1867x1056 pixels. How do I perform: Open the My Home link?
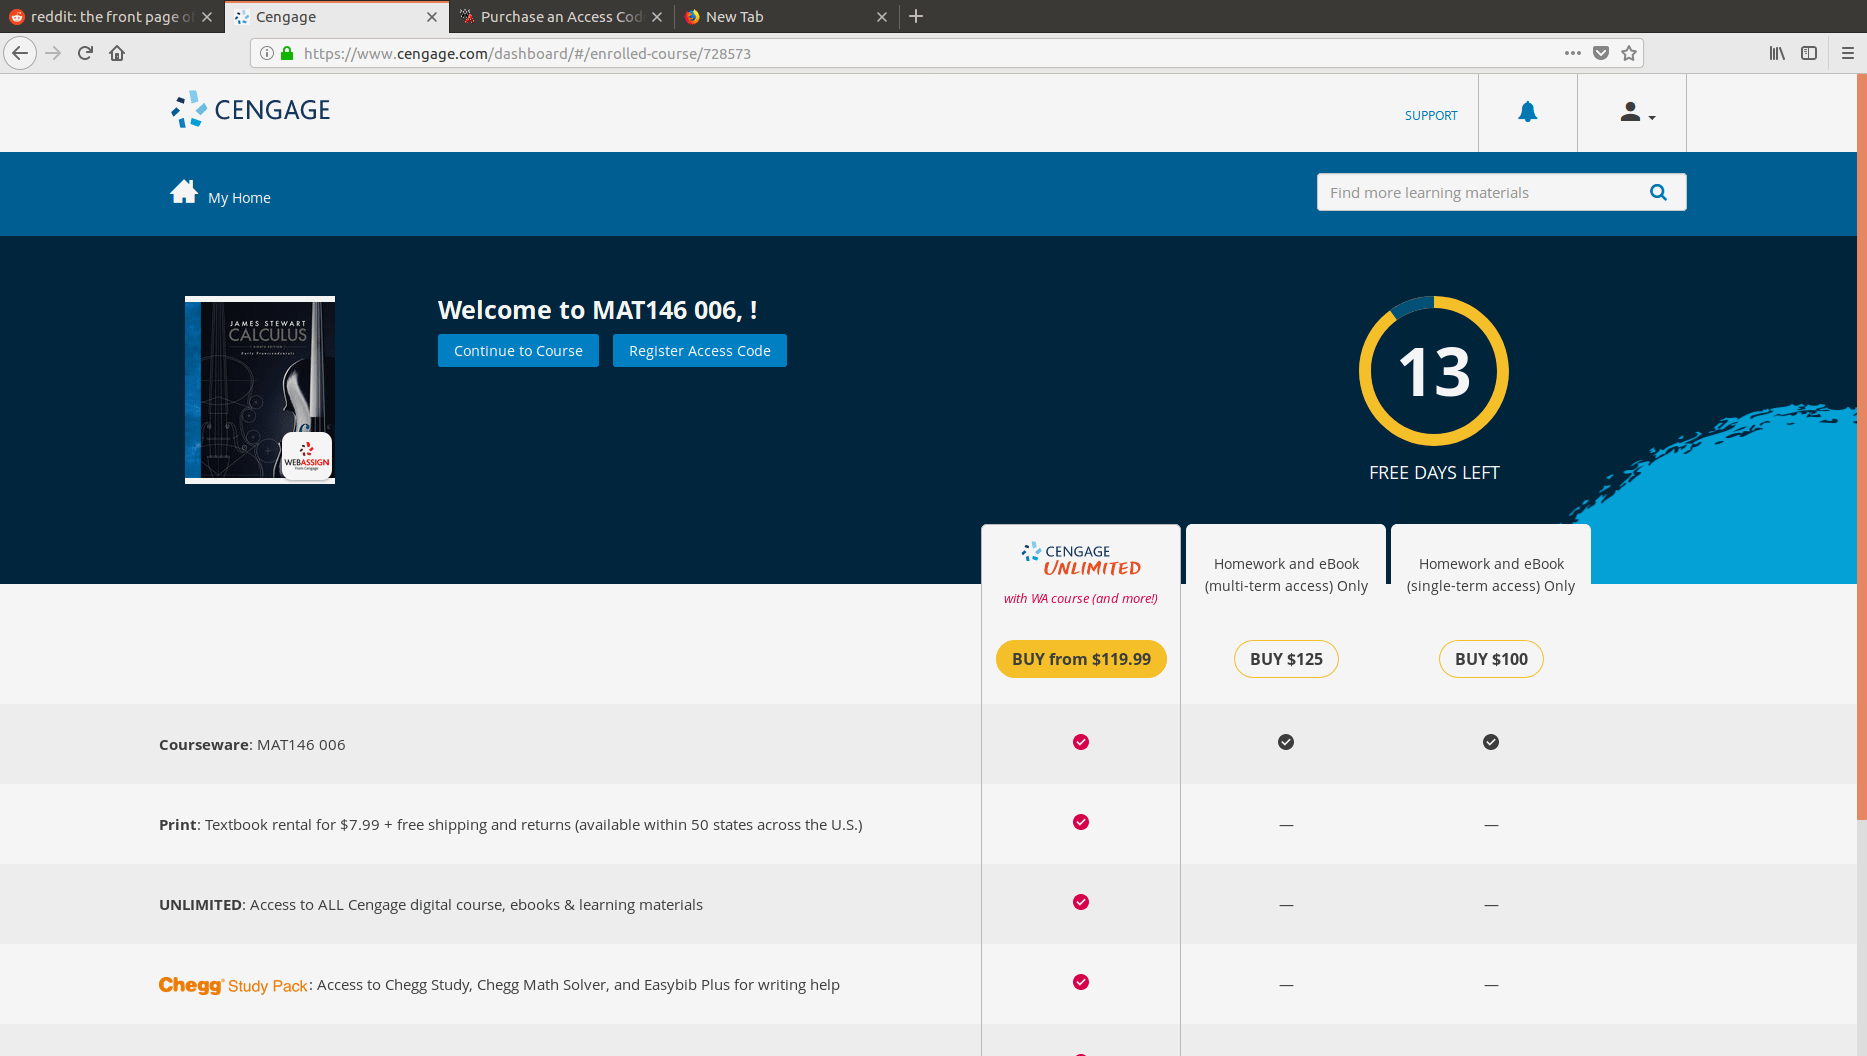[x=239, y=198]
